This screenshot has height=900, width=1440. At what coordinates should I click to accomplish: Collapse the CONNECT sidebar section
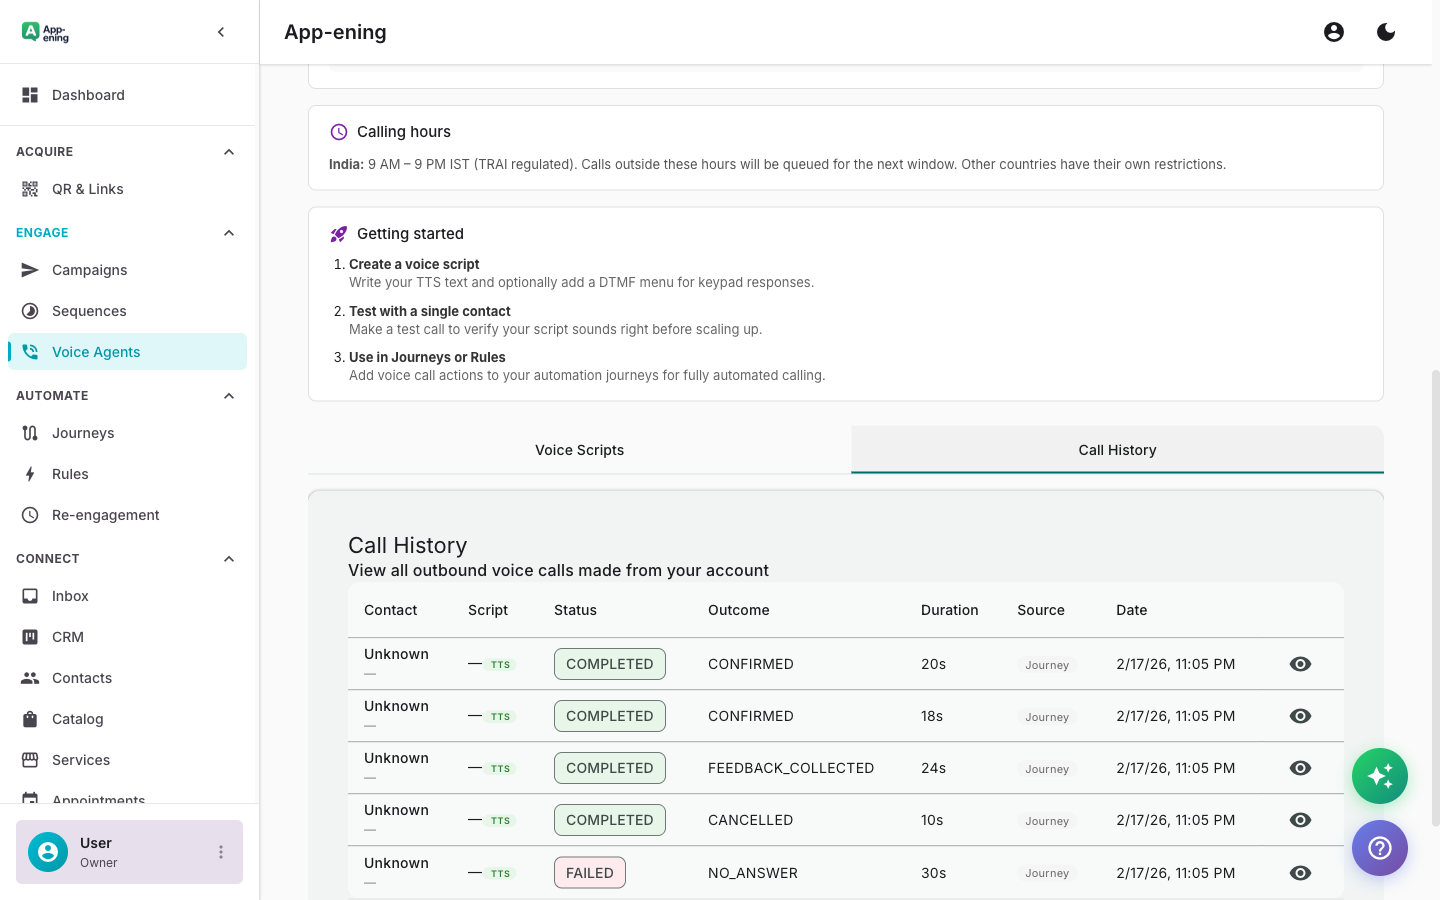pyautogui.click(x=228, y=558)
